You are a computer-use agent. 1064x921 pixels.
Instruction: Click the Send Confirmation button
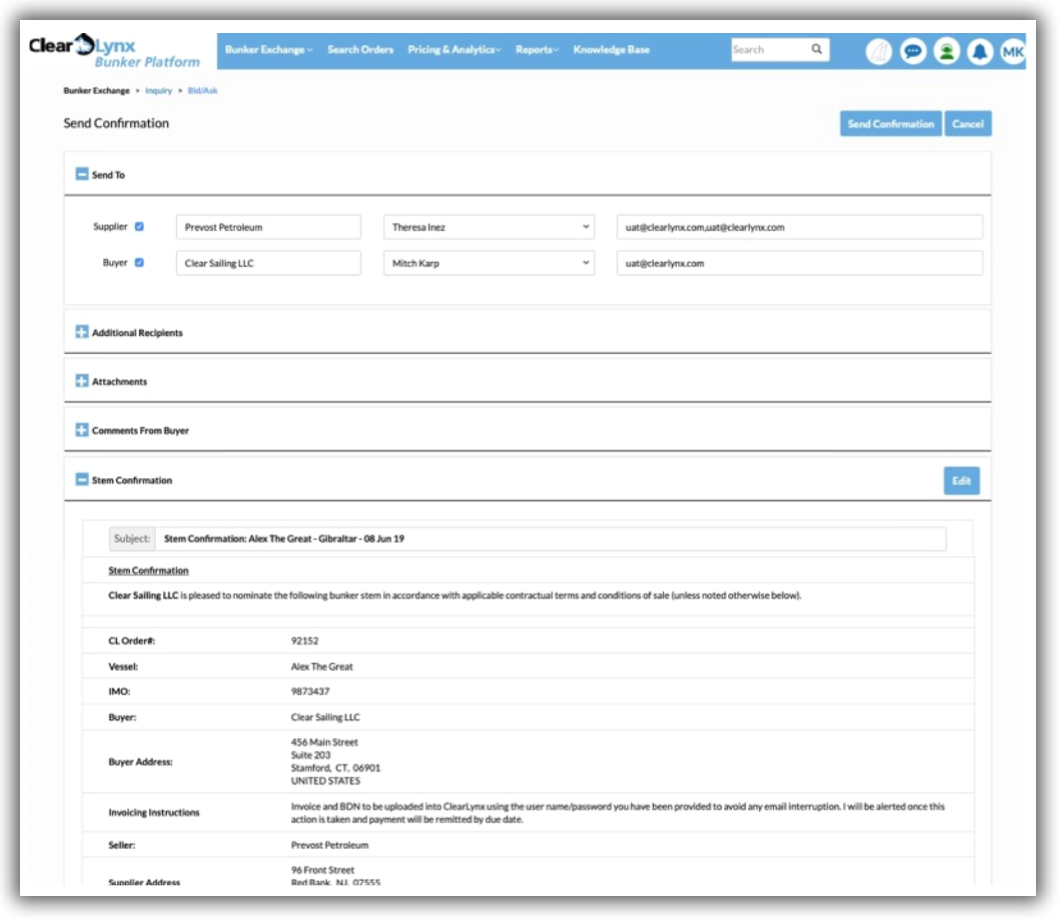890,124
